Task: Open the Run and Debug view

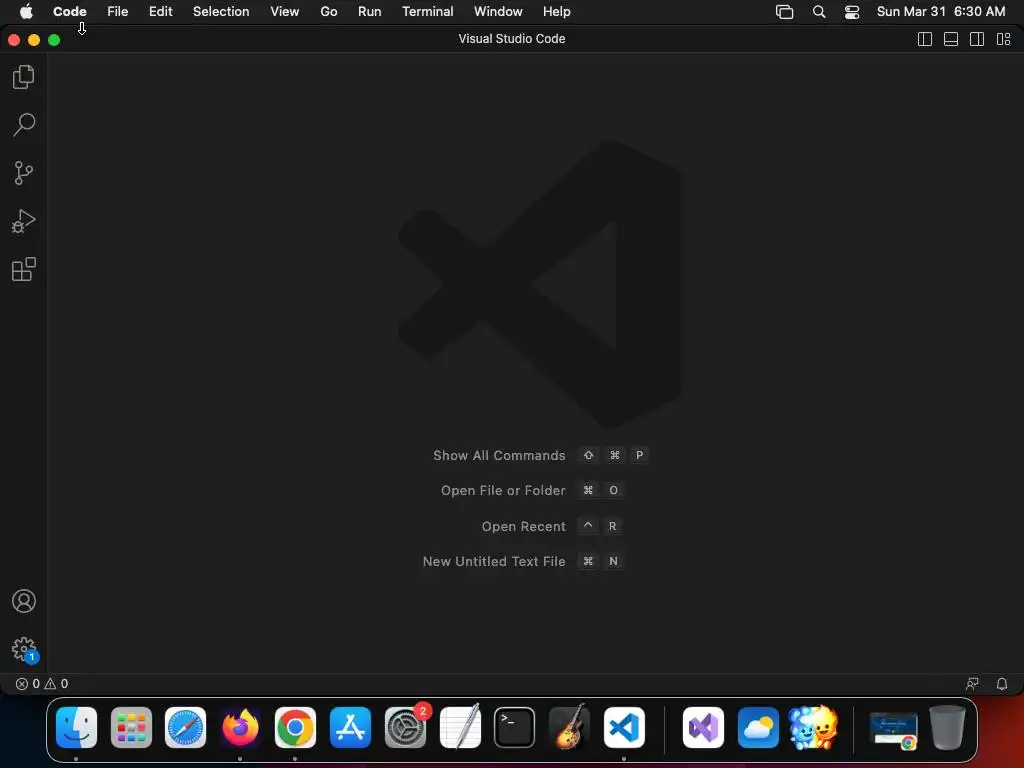Action: [24, 221]
